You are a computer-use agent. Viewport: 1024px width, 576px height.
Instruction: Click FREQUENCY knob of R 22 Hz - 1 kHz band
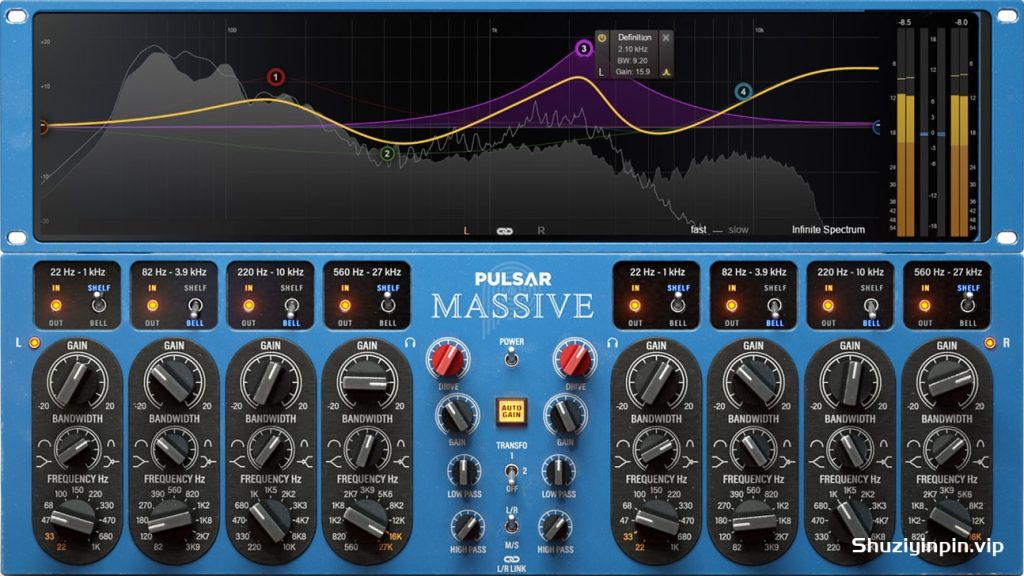pos(656,522)
